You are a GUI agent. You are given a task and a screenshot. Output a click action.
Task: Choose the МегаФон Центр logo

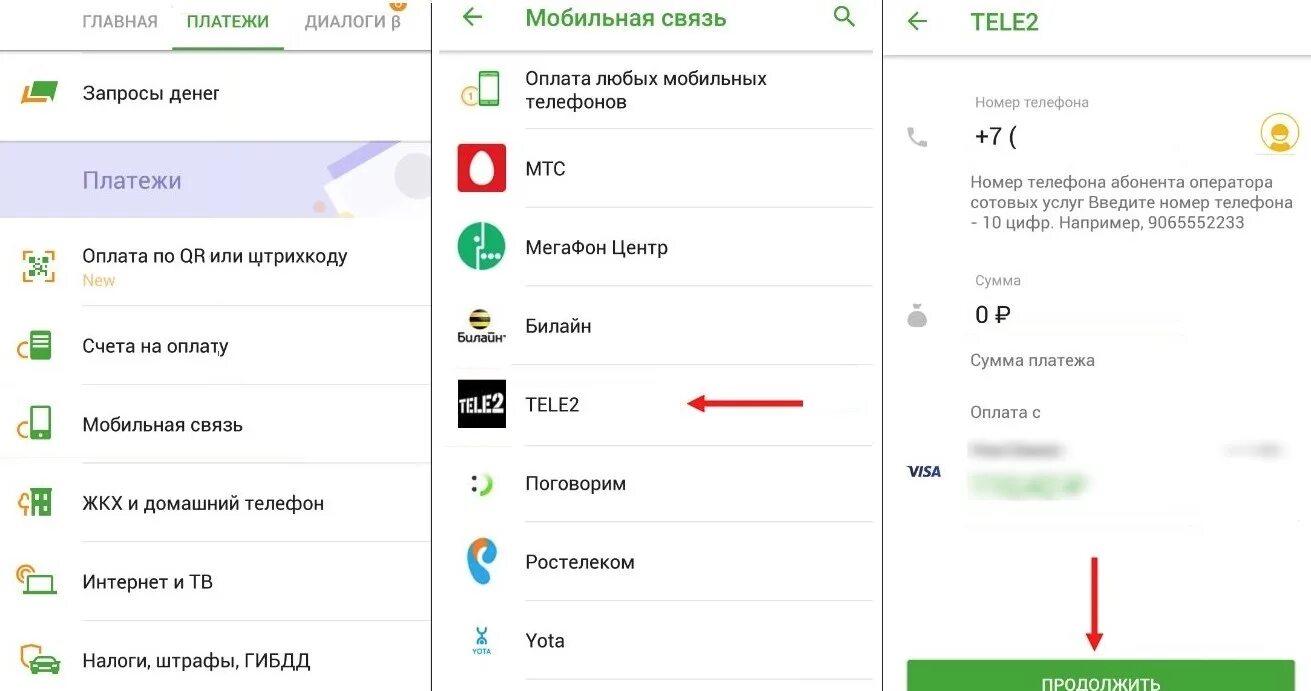point(482,247)
